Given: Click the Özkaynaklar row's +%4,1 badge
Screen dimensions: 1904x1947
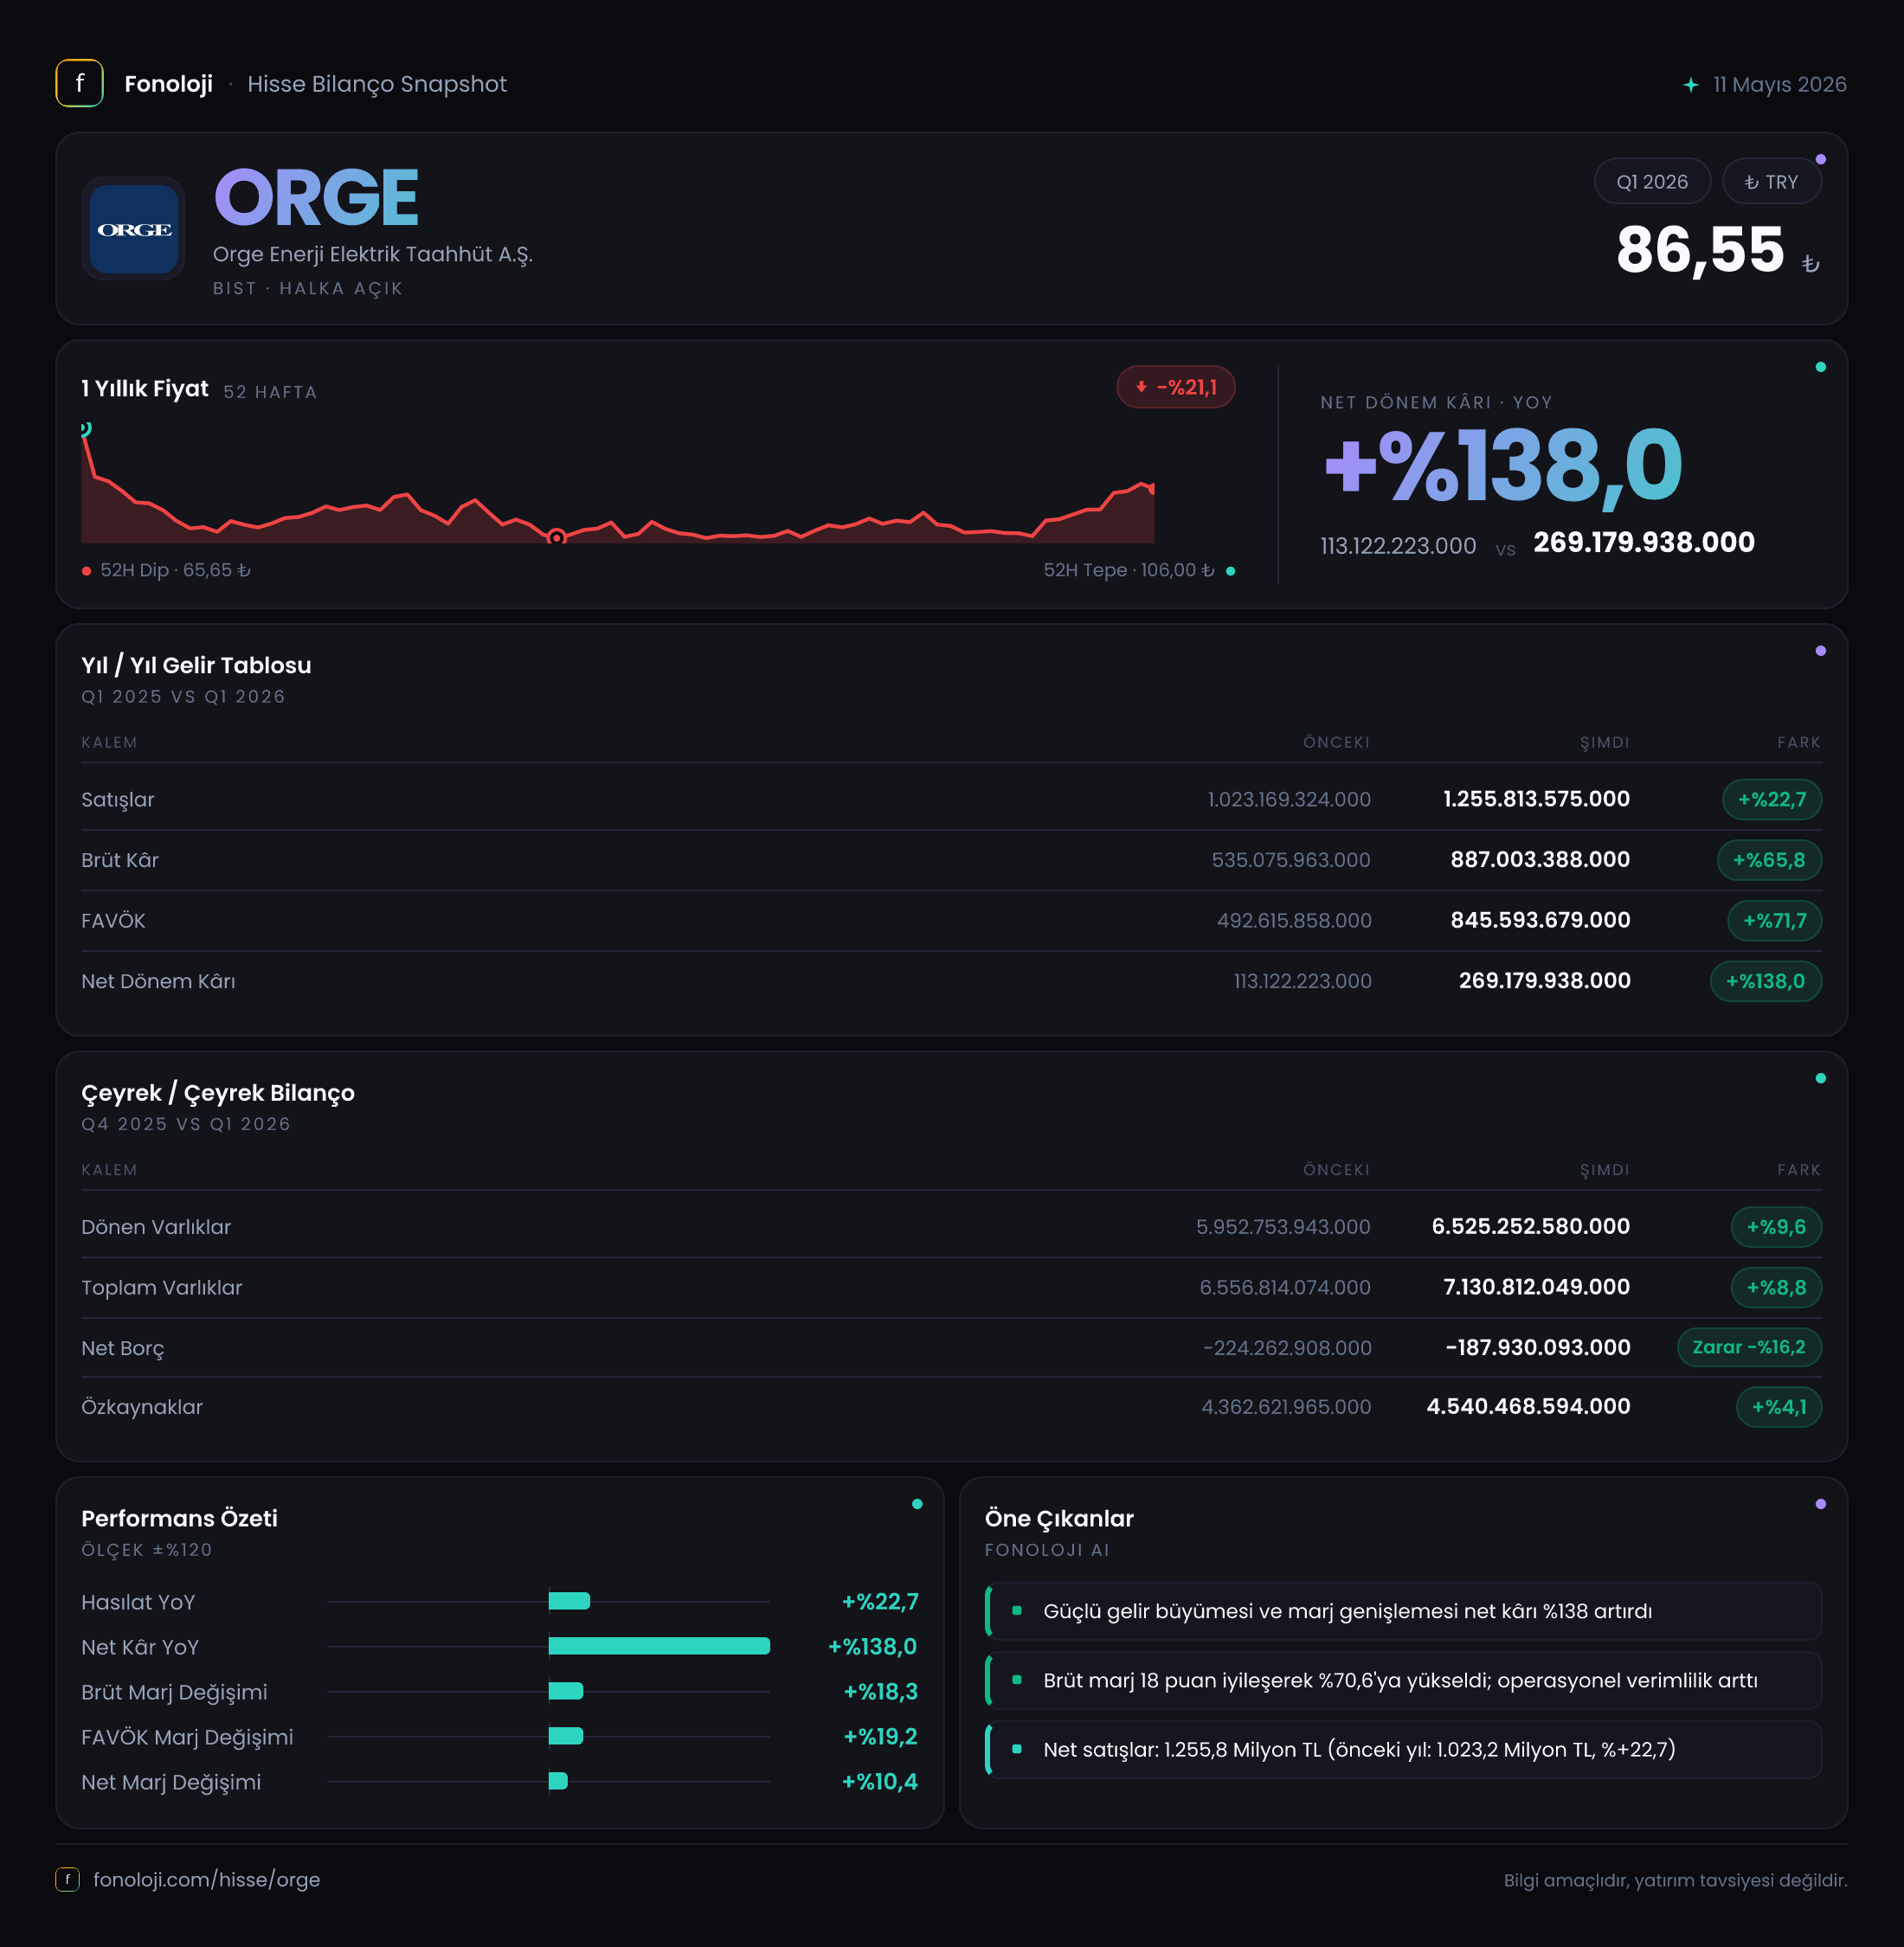Looking at the screenshot, I should [x=1778, y=1407].
